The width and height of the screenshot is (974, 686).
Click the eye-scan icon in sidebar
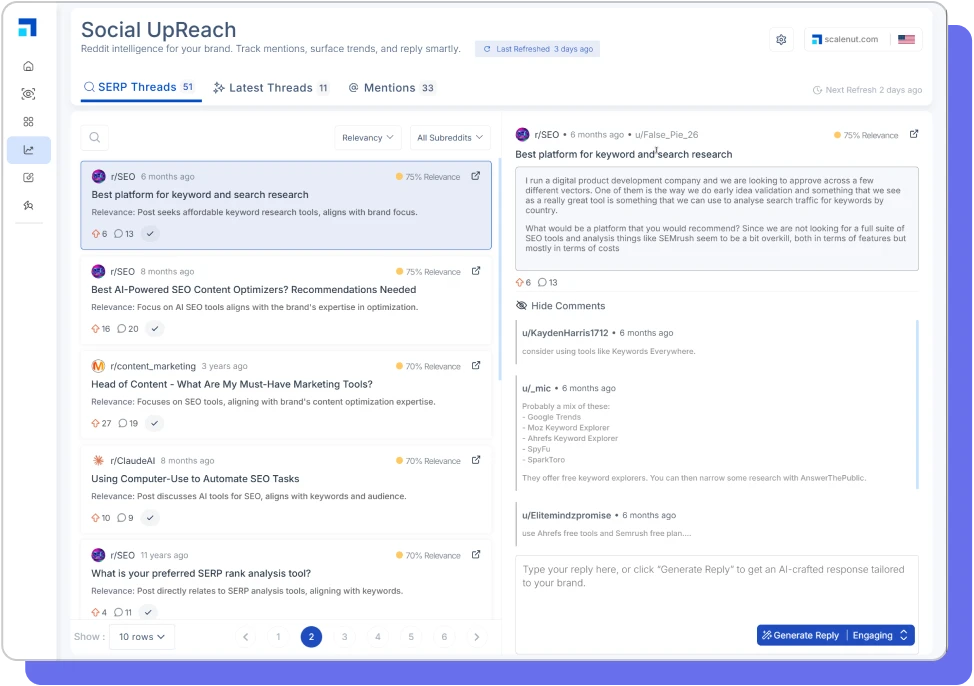pos(28,94)
